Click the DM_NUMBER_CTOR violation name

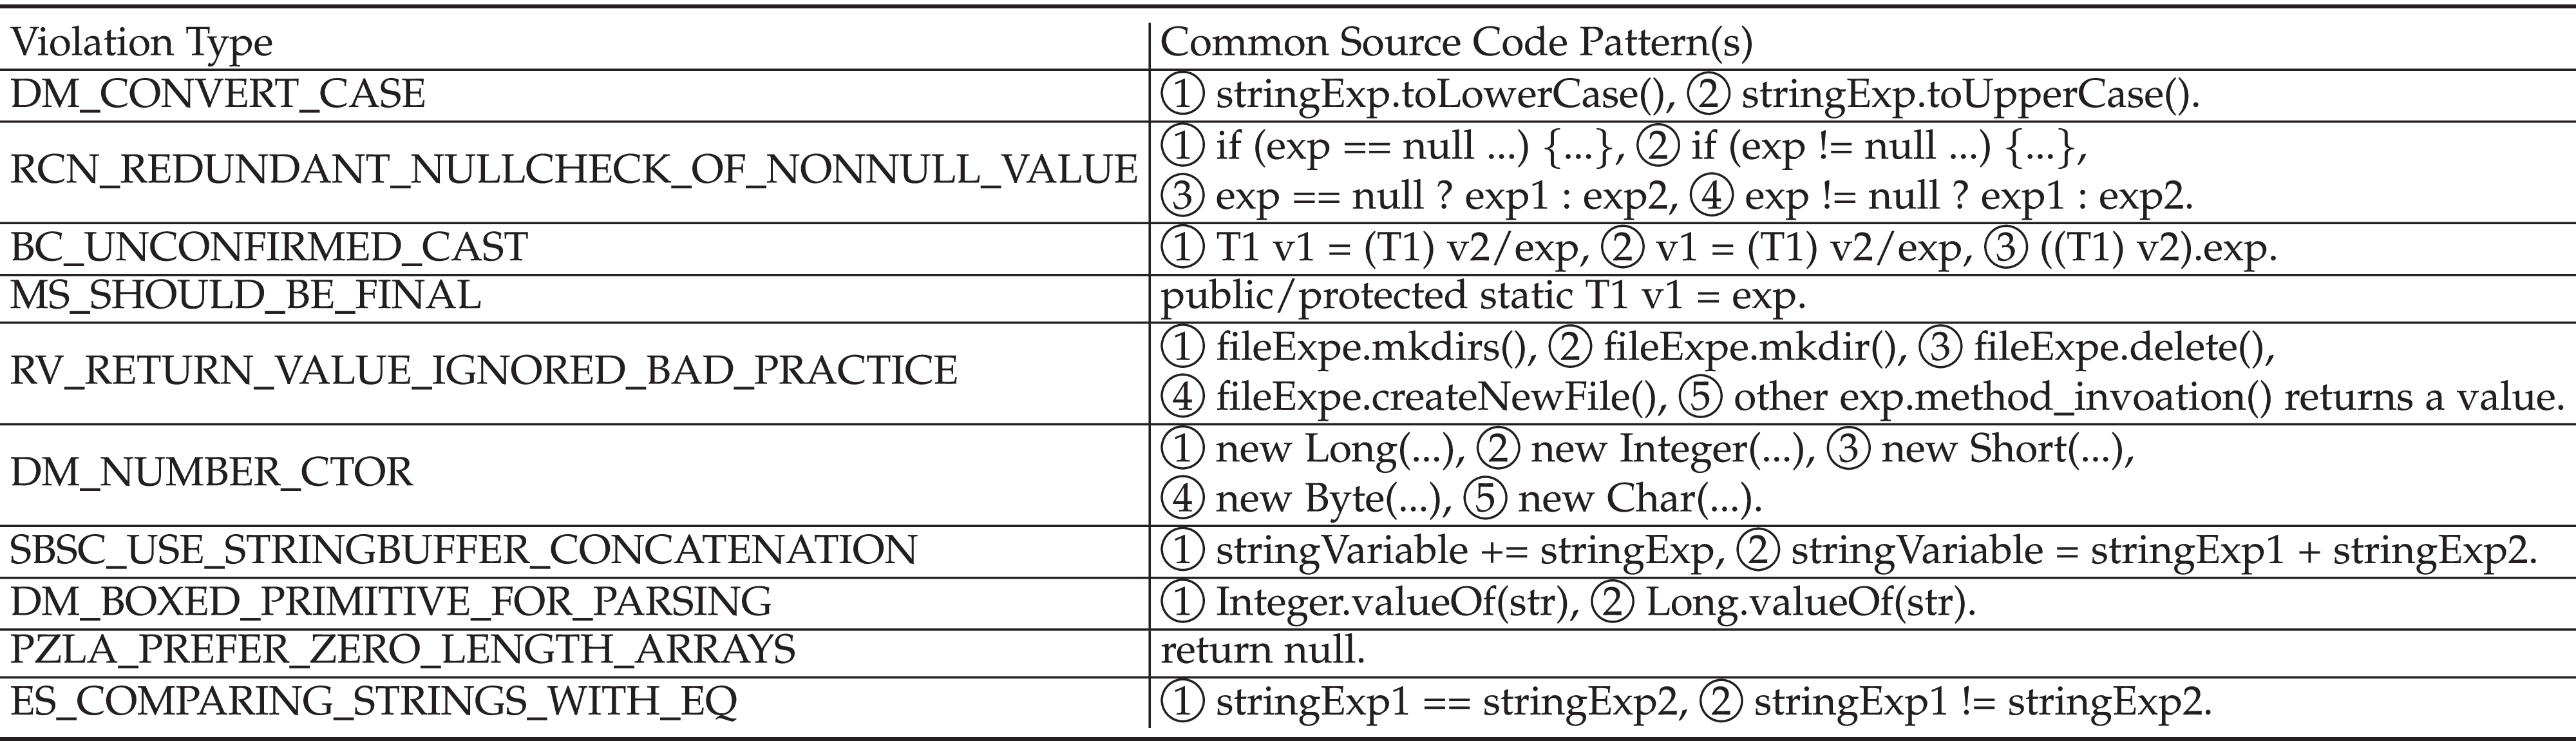[x=211, y=472]
